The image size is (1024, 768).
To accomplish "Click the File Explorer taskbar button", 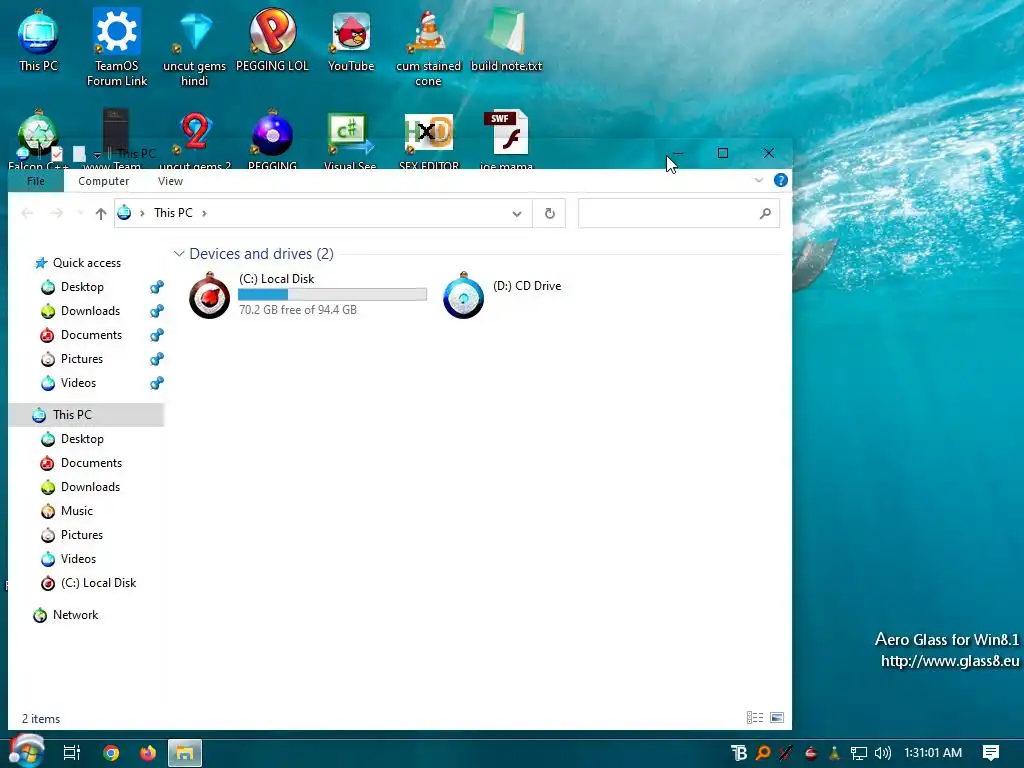I will pos(185,753).
